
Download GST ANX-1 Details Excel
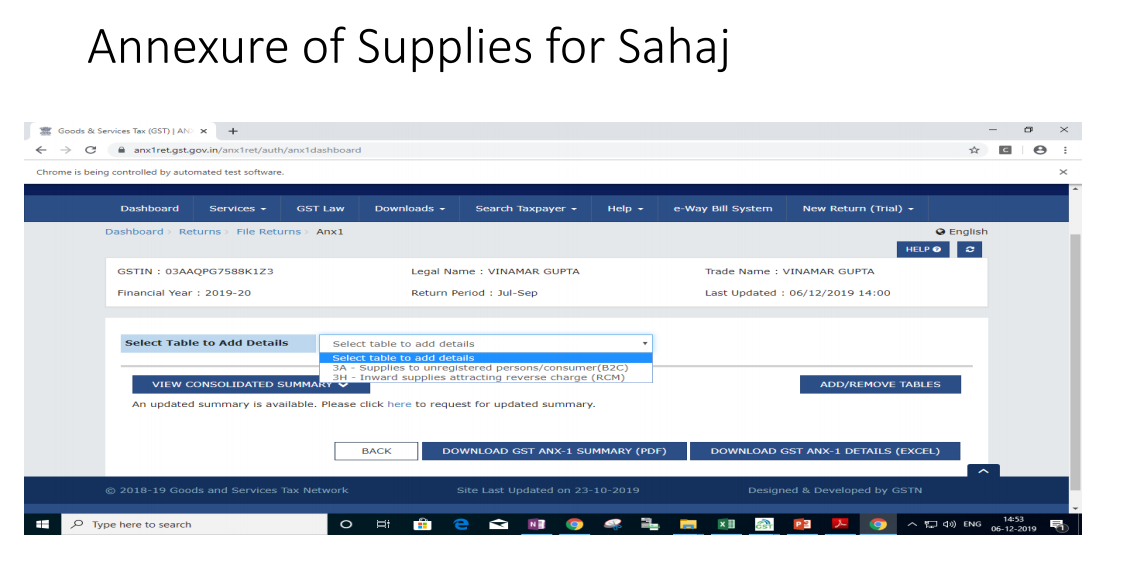[825, 451]
